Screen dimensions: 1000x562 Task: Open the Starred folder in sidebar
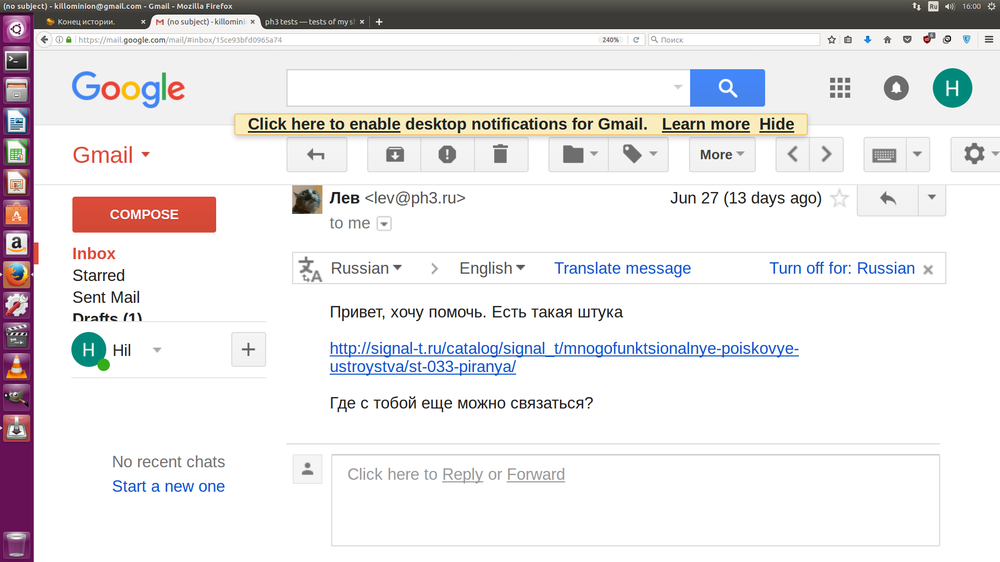pyautogui.click(x=98, y=275)
